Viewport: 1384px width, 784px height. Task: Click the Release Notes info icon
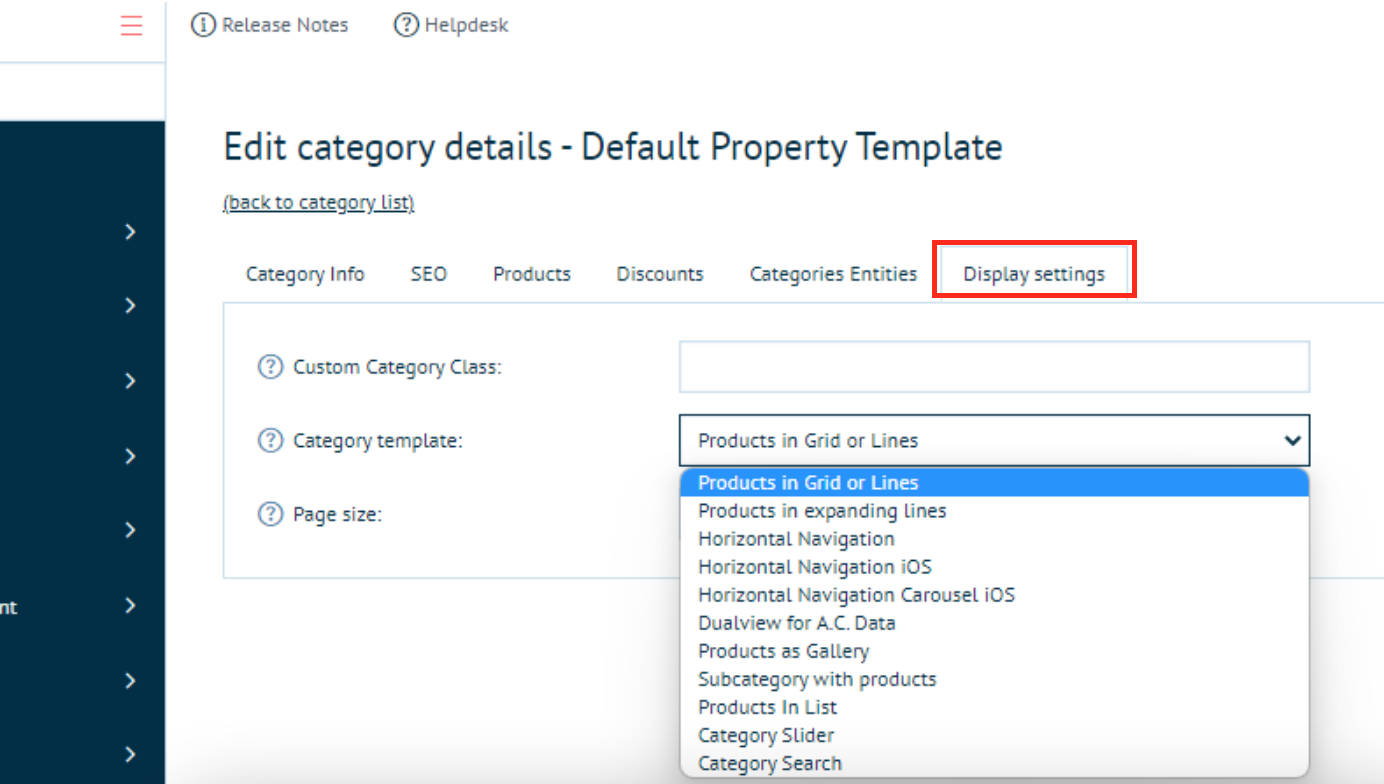pos(203,25)
